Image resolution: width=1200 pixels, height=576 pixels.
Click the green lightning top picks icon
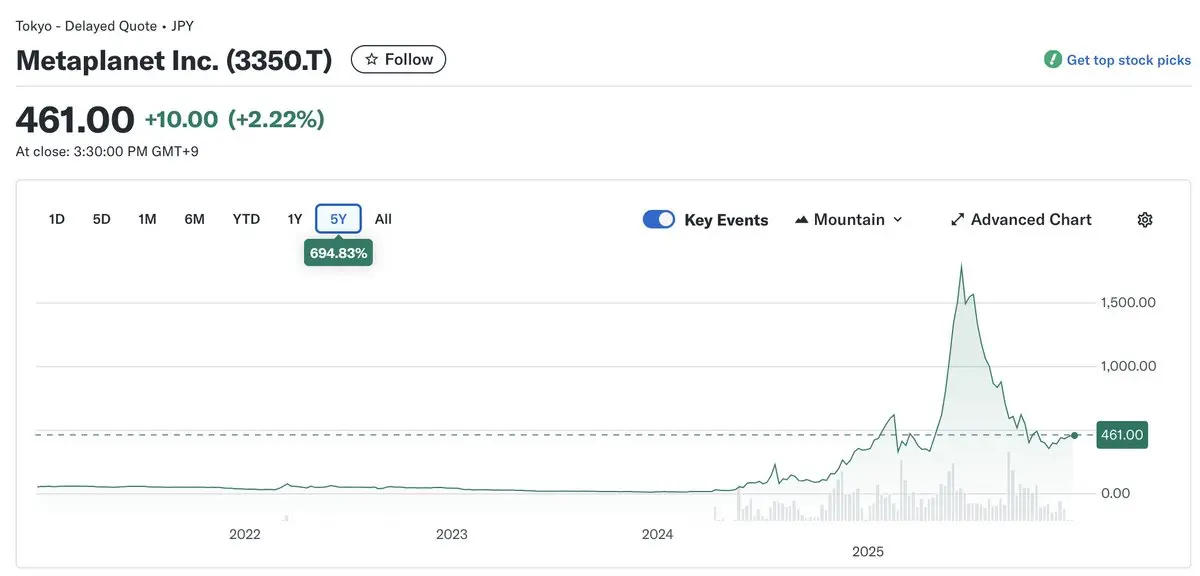[1052, 60]
